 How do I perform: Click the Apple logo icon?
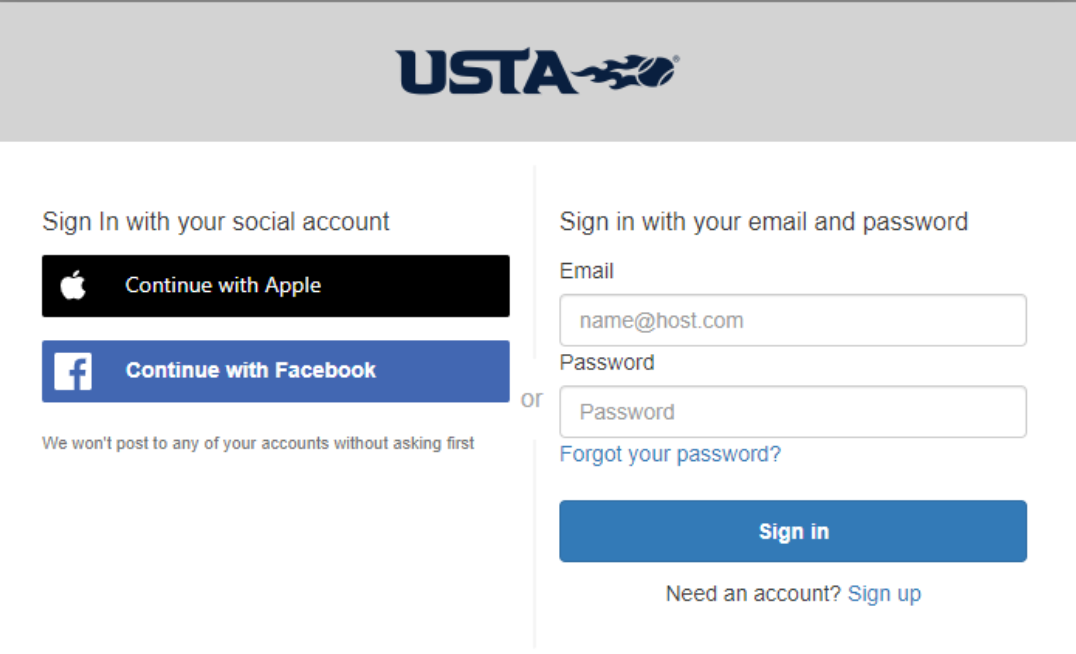(x=73, y=285)
